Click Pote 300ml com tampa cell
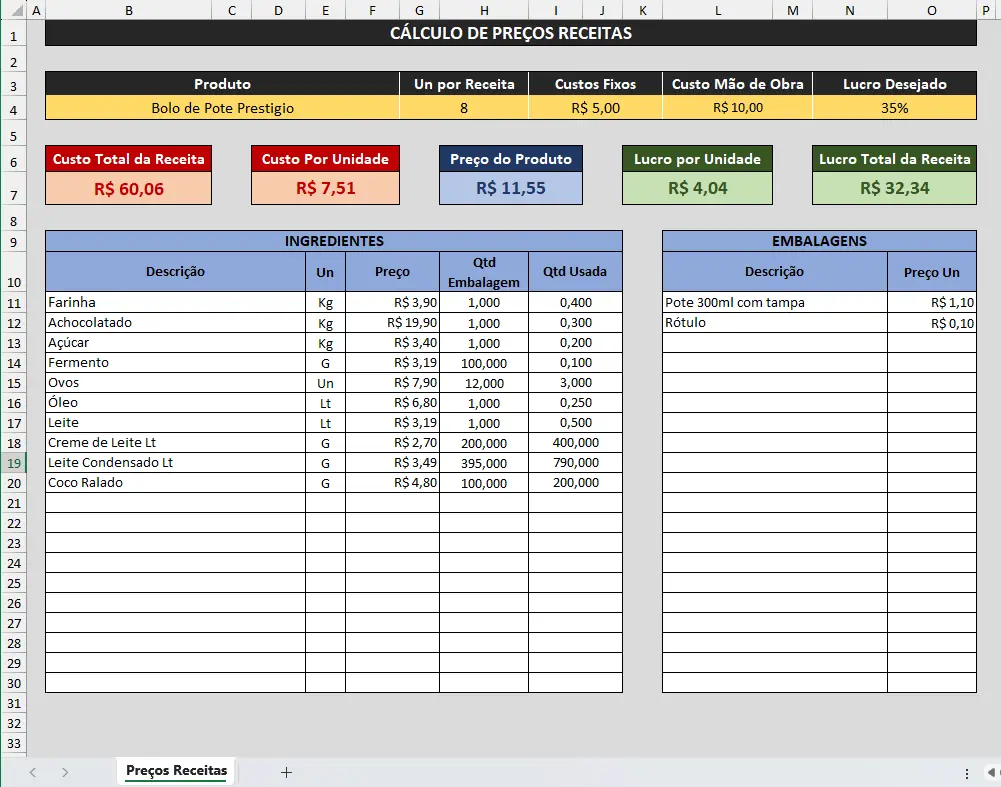Image resolution: width=1001 pixels, height=787 pixels. coord(774,303)
